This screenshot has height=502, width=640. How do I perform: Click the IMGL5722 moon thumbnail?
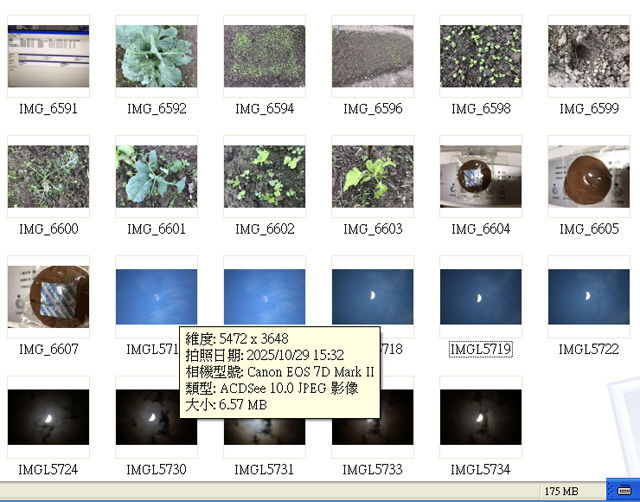point(589,297)
